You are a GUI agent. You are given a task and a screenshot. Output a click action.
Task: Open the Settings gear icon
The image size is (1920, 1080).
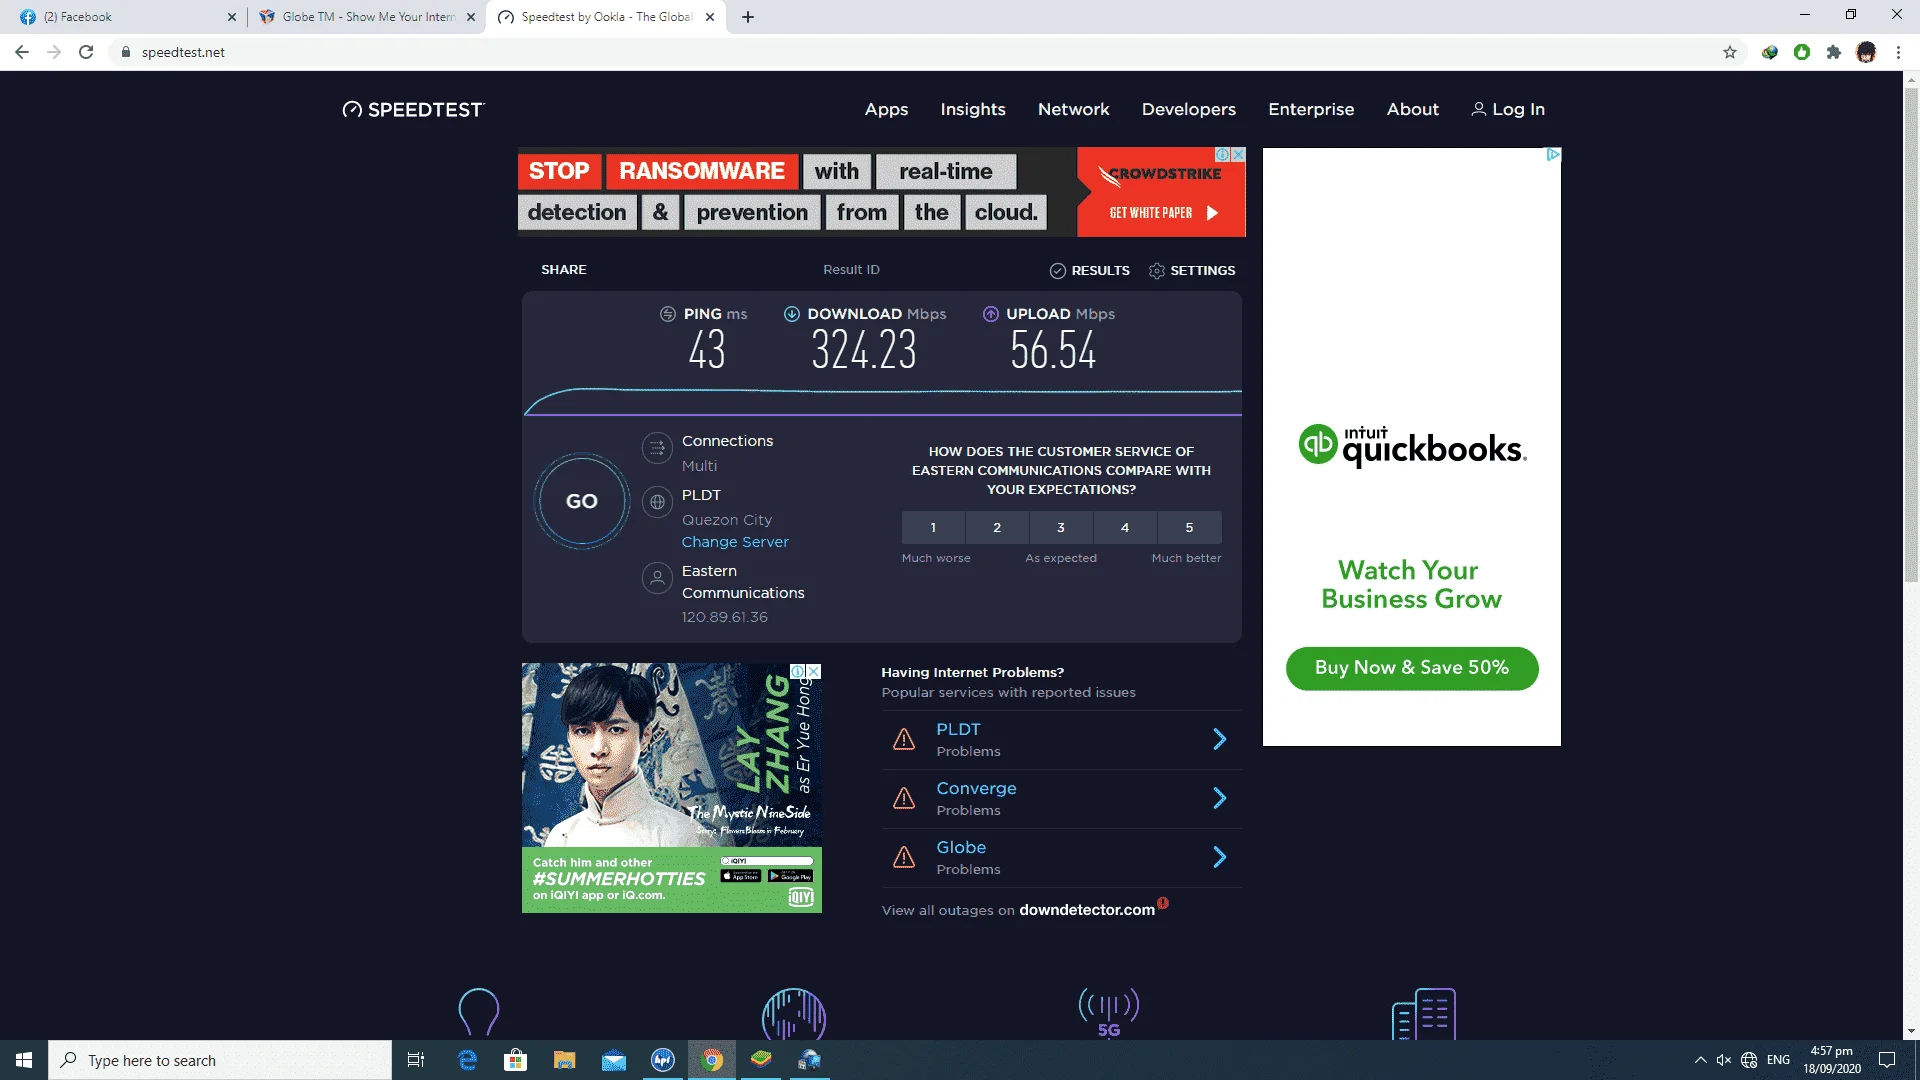1157,271
